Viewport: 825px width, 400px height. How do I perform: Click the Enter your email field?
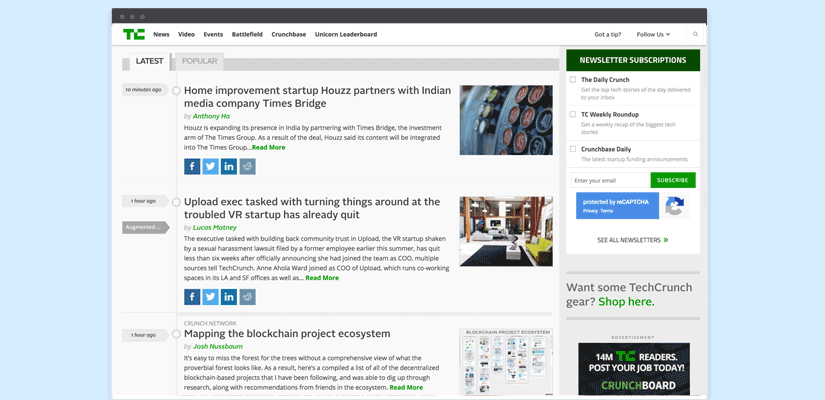[x=610, y=180]
